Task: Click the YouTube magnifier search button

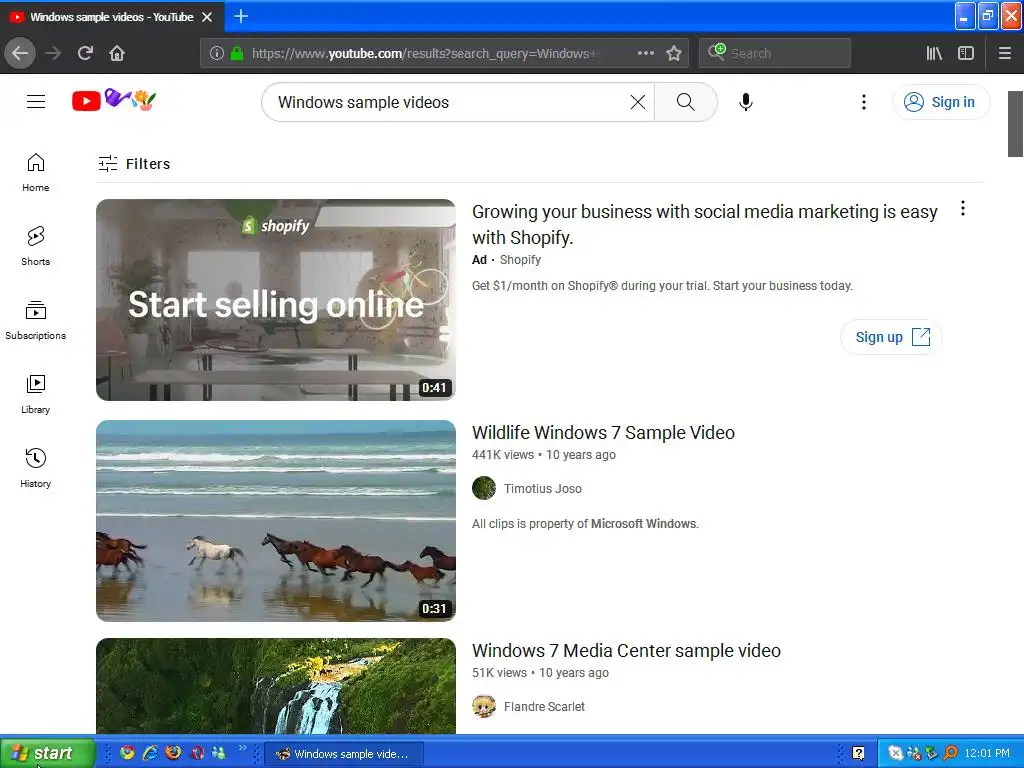Action: click(x=686, y=102)
